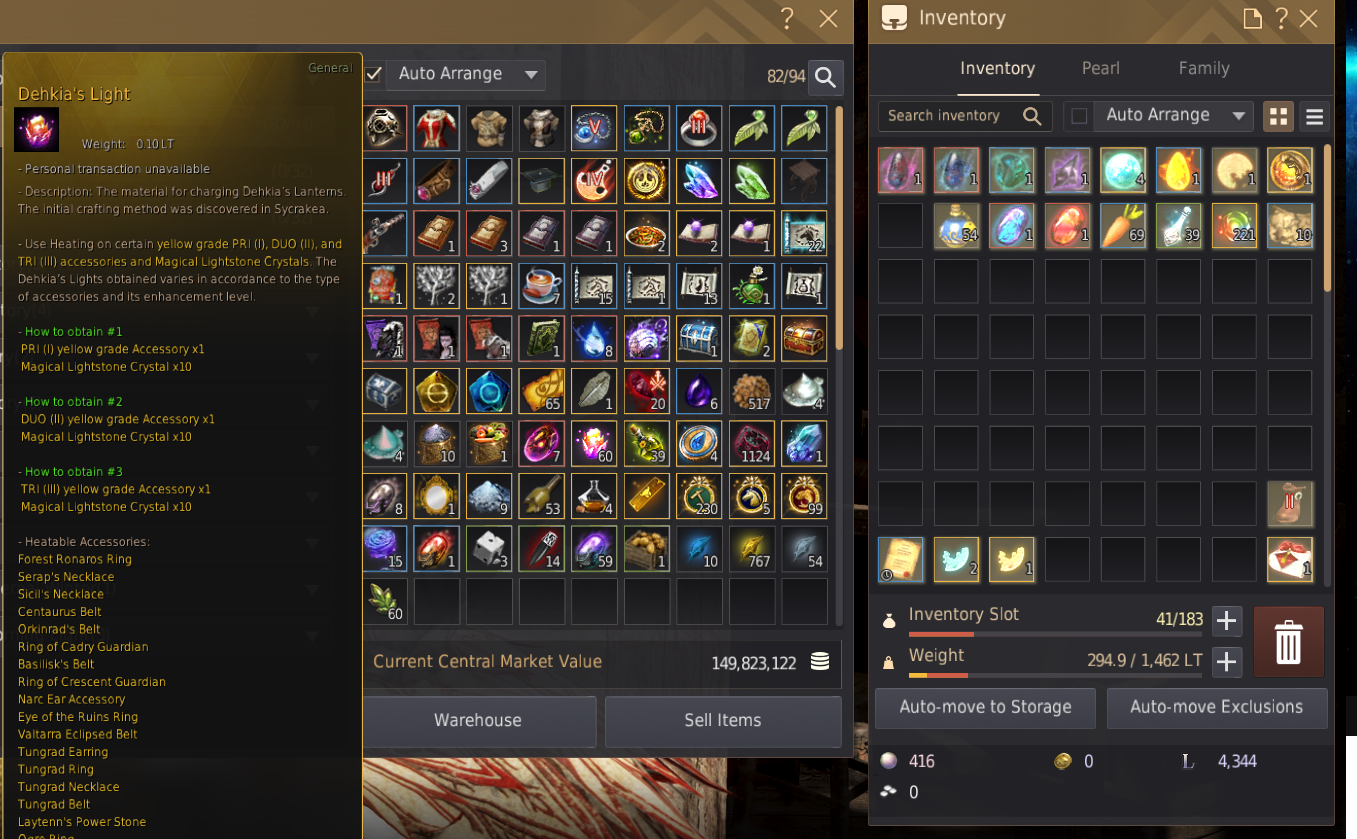Image resolution: width=1357 pixels, height=839 pixels.
Task: Click the silver coin stack market value icon
Action: coord(820,661)
